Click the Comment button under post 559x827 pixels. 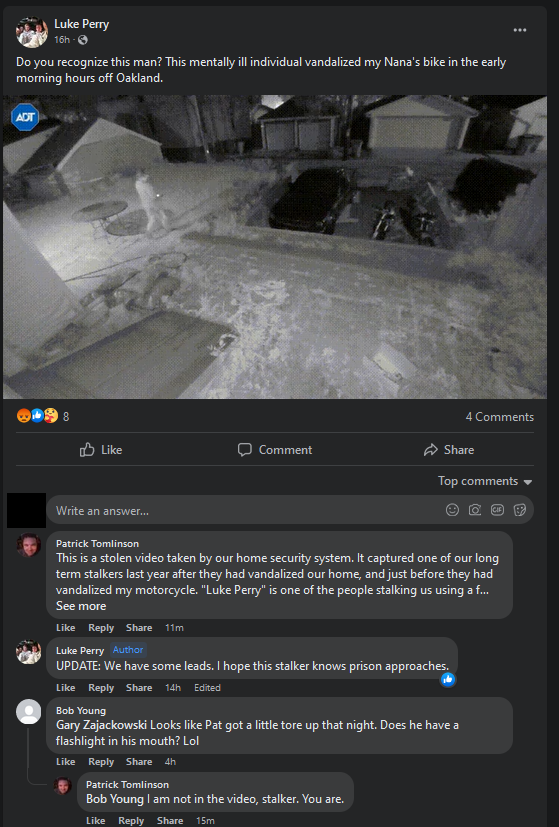(x=275, y=450)
